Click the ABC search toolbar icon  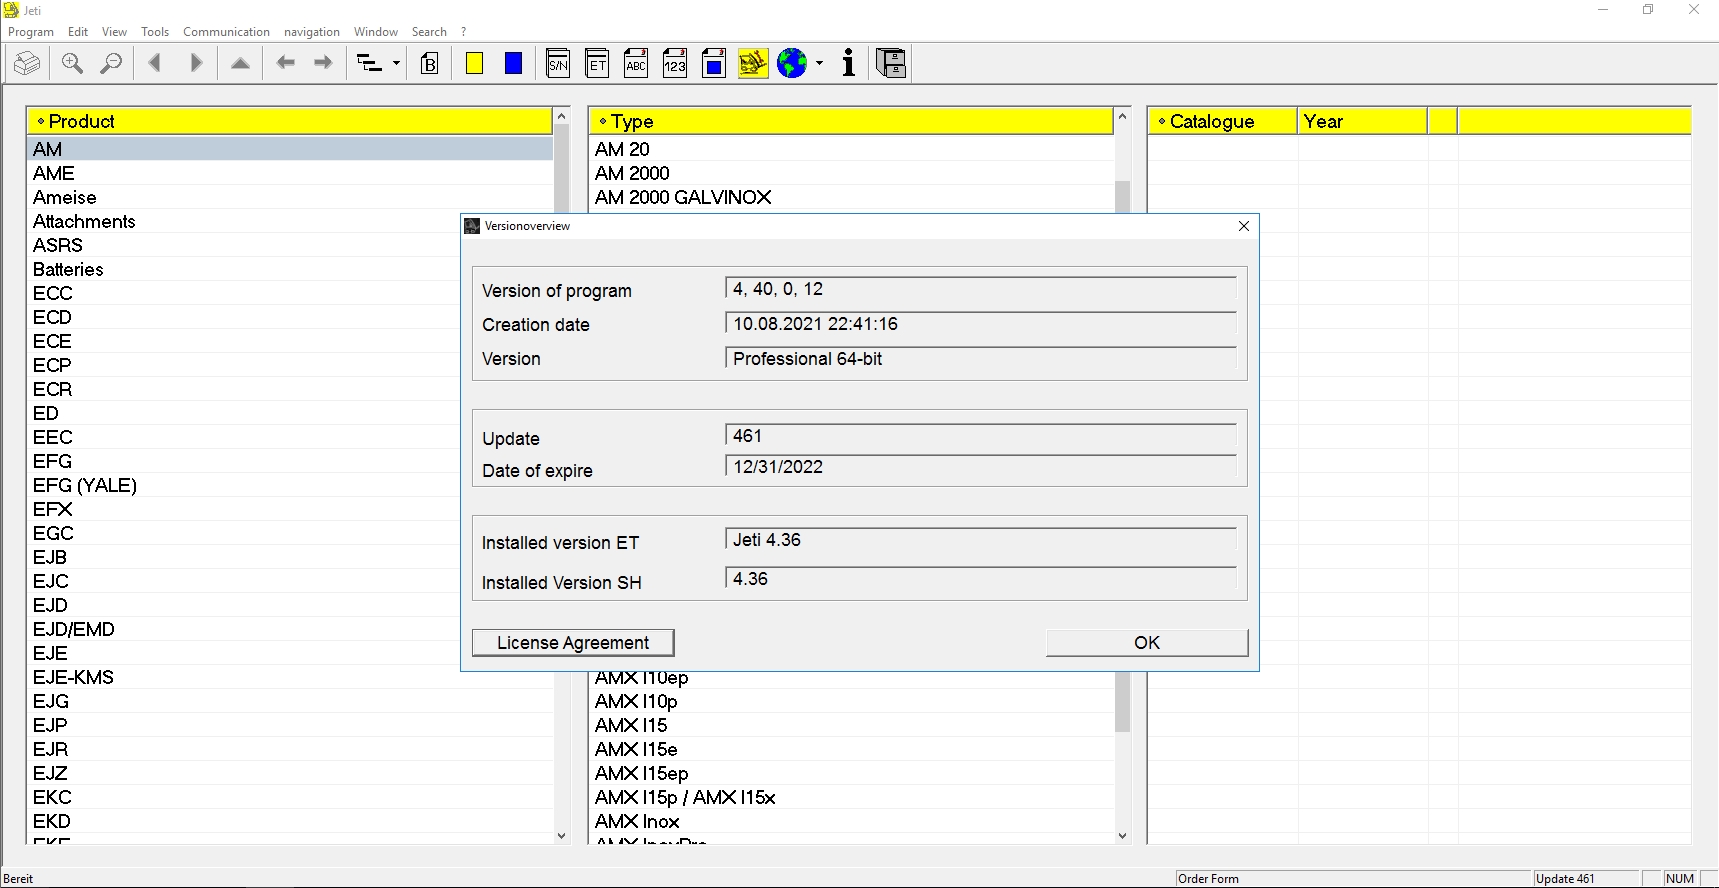point(636,64)
